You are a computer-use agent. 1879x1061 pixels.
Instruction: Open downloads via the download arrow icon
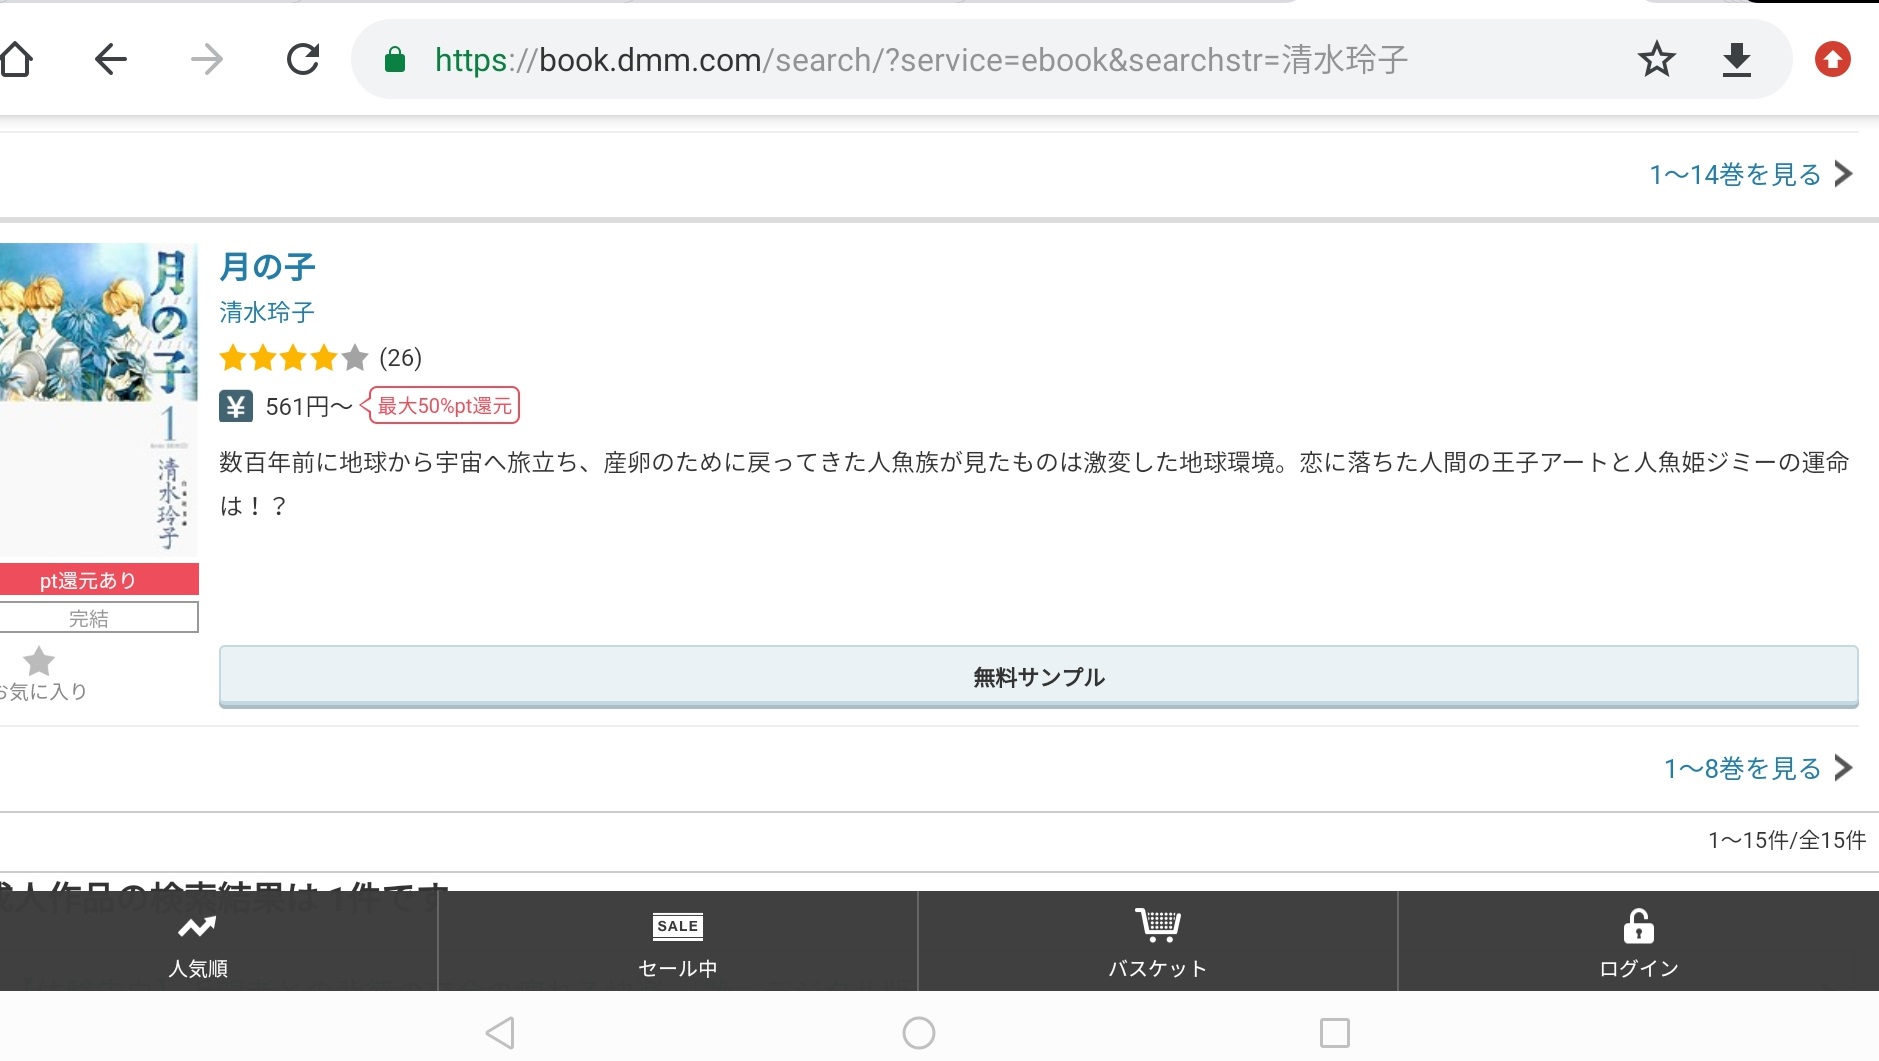(1737, 60)
